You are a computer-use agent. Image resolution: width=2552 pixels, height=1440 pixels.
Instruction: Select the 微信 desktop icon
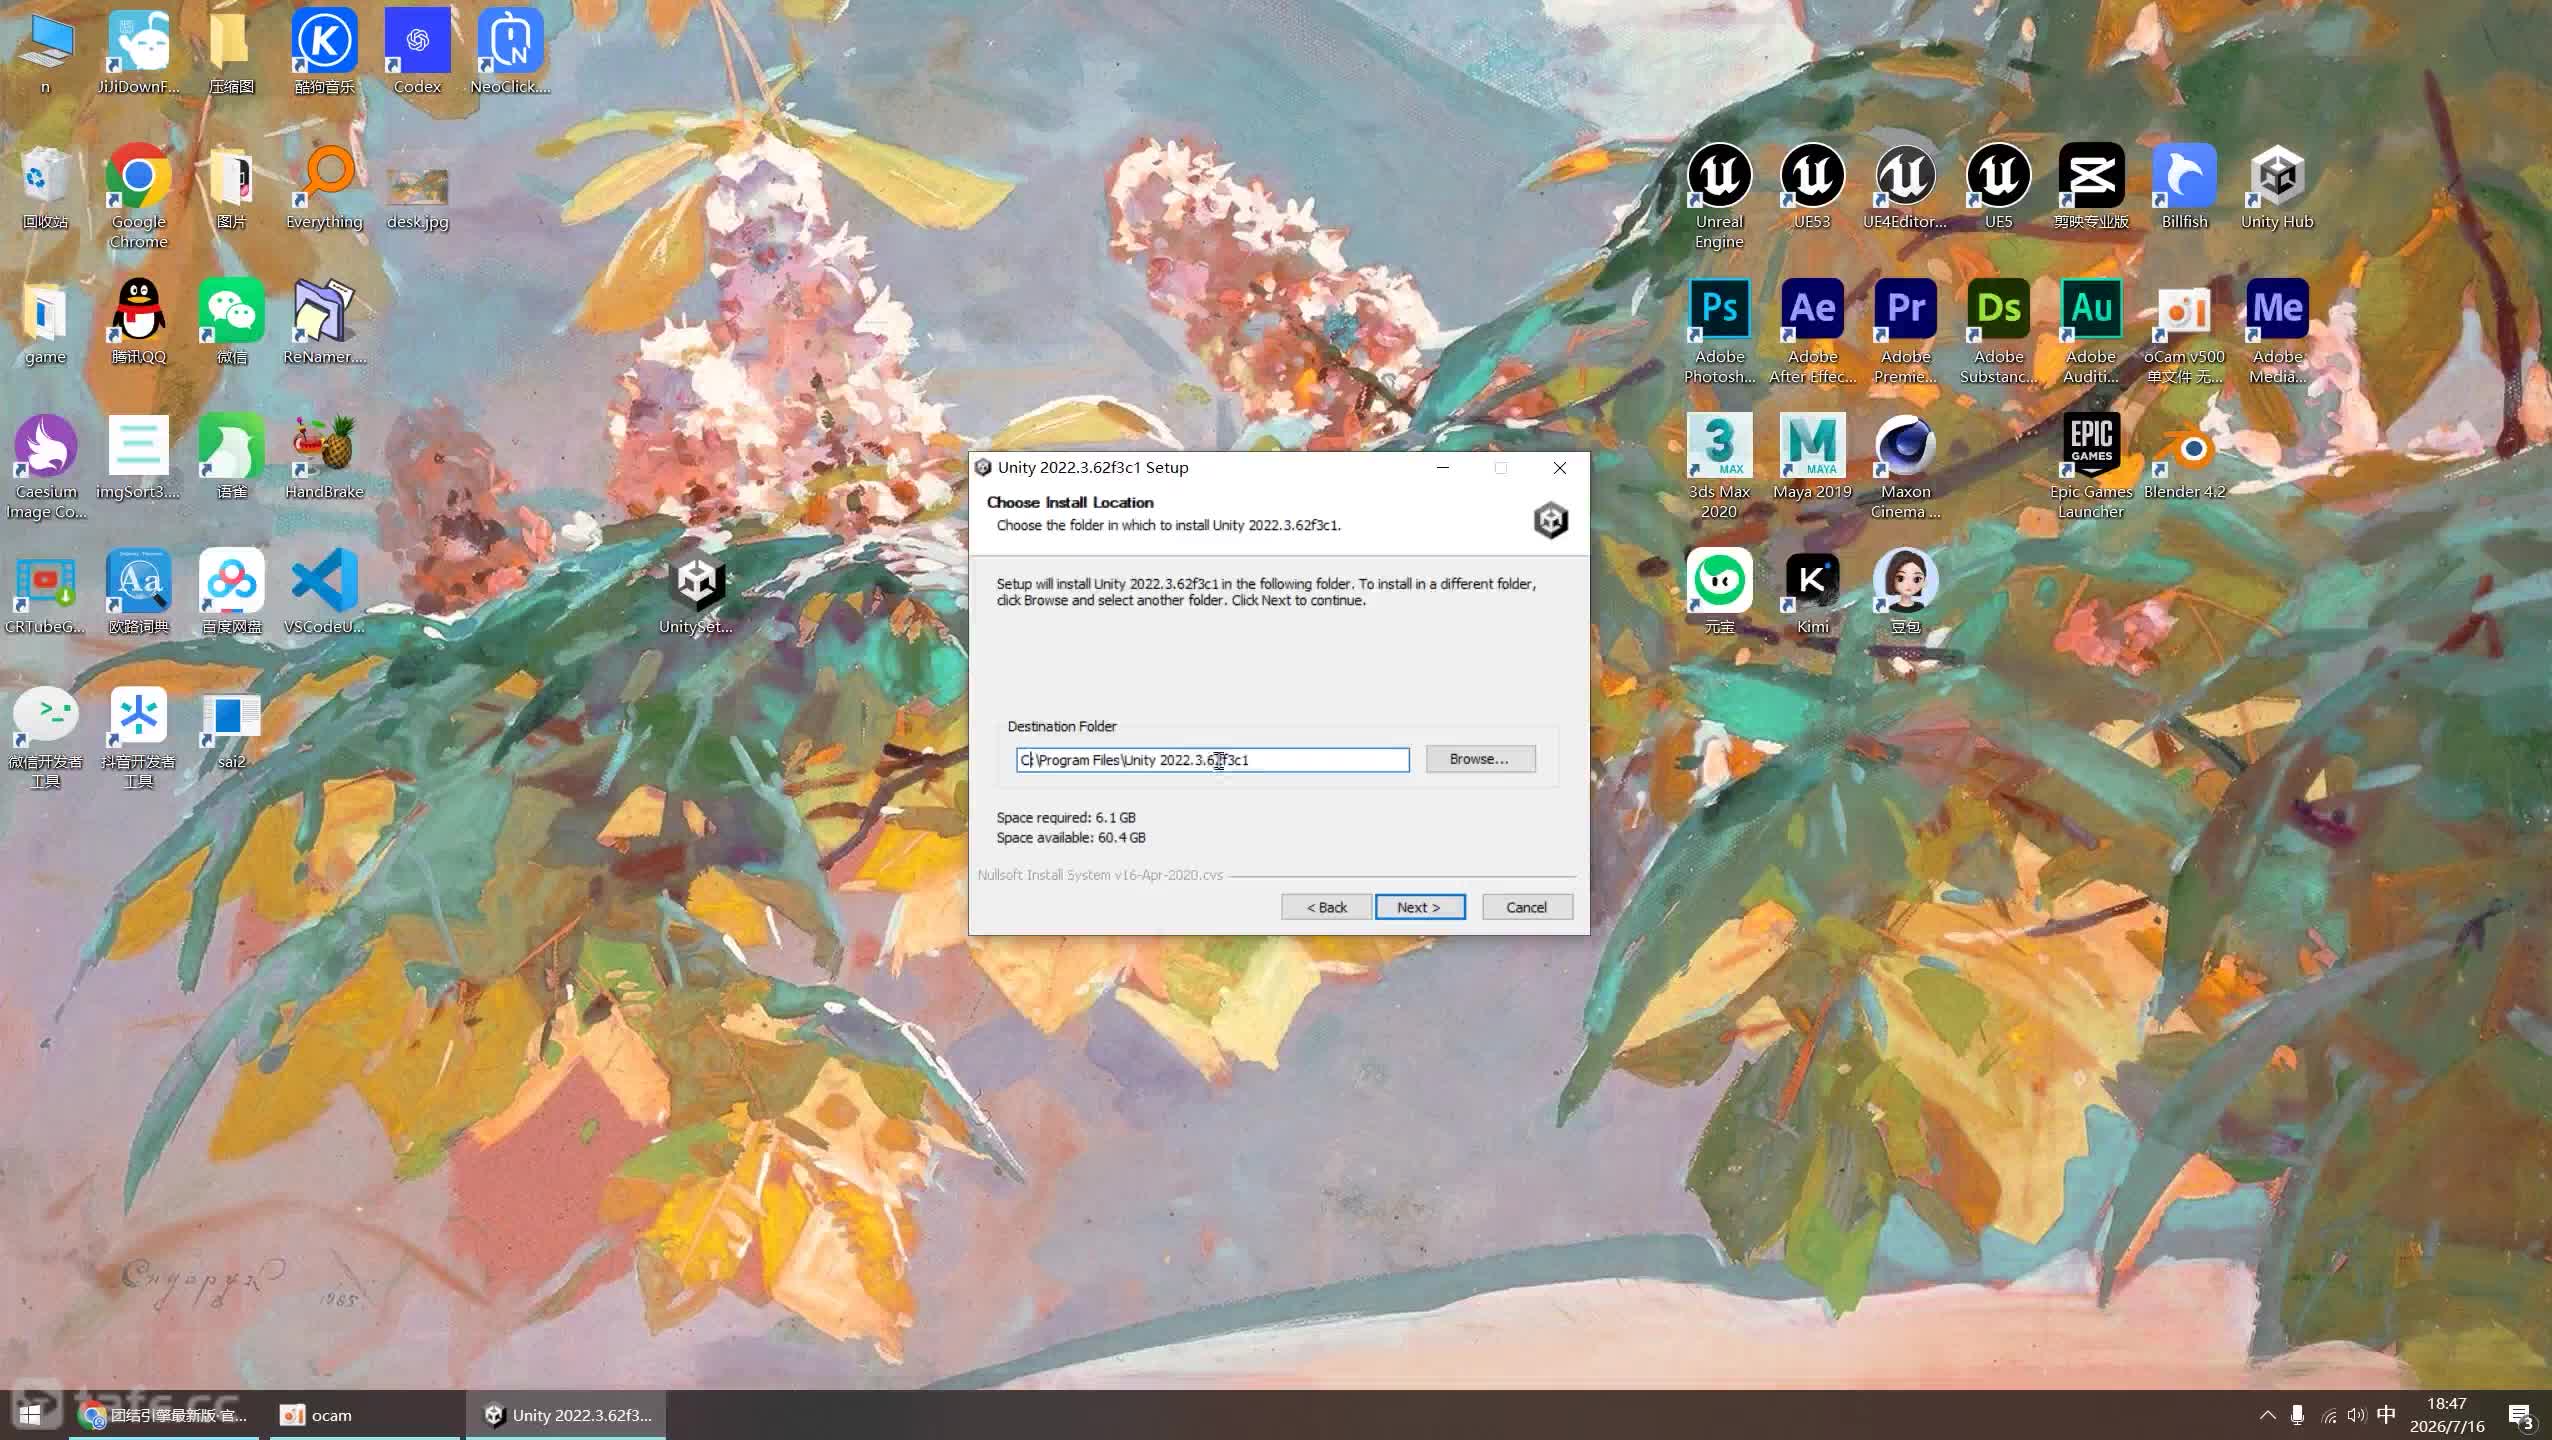pyautogui.click(x=231, y=324)
